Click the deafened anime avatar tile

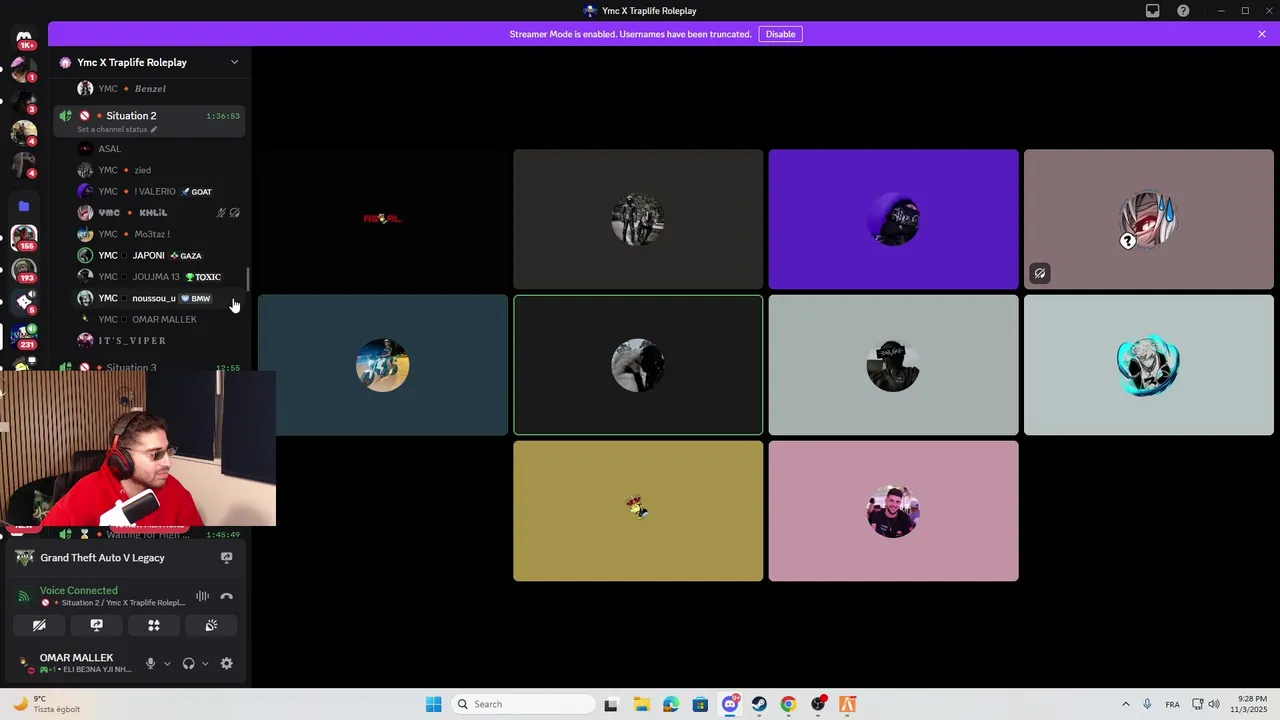pos(1149,219)
